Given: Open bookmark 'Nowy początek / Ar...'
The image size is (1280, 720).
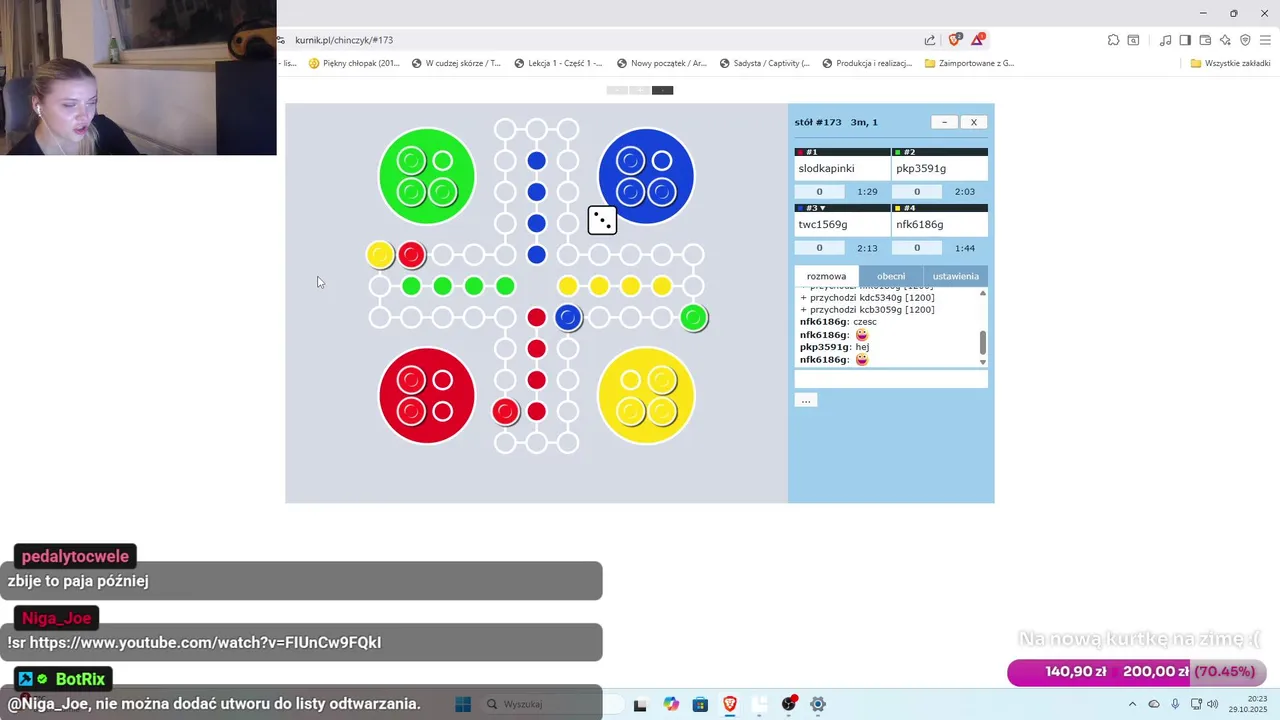Looking at the screenshot, I should click(x=661, y=63).
